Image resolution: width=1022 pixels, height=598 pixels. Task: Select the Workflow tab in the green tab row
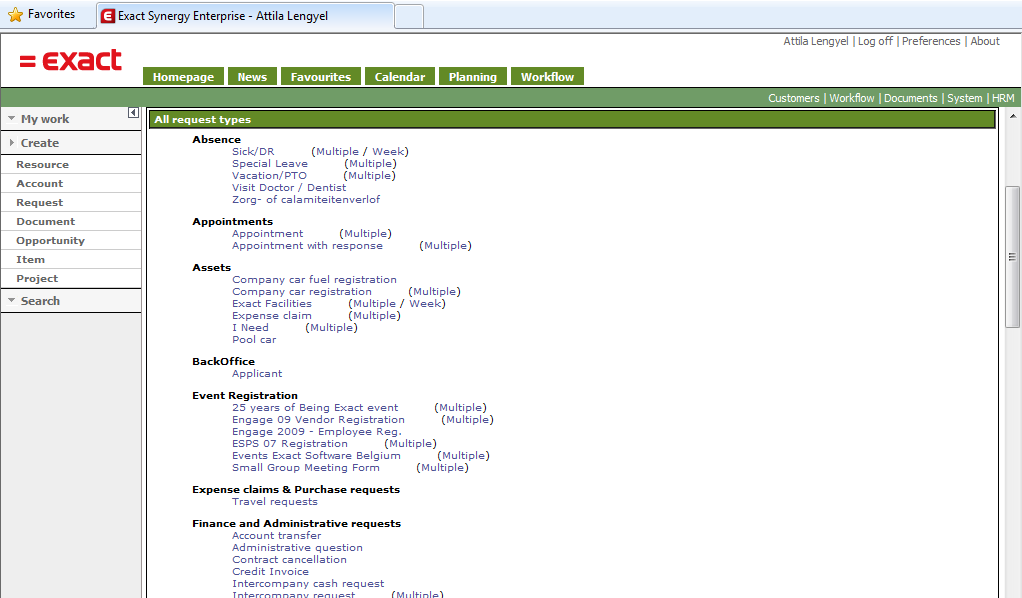(548, 77)
